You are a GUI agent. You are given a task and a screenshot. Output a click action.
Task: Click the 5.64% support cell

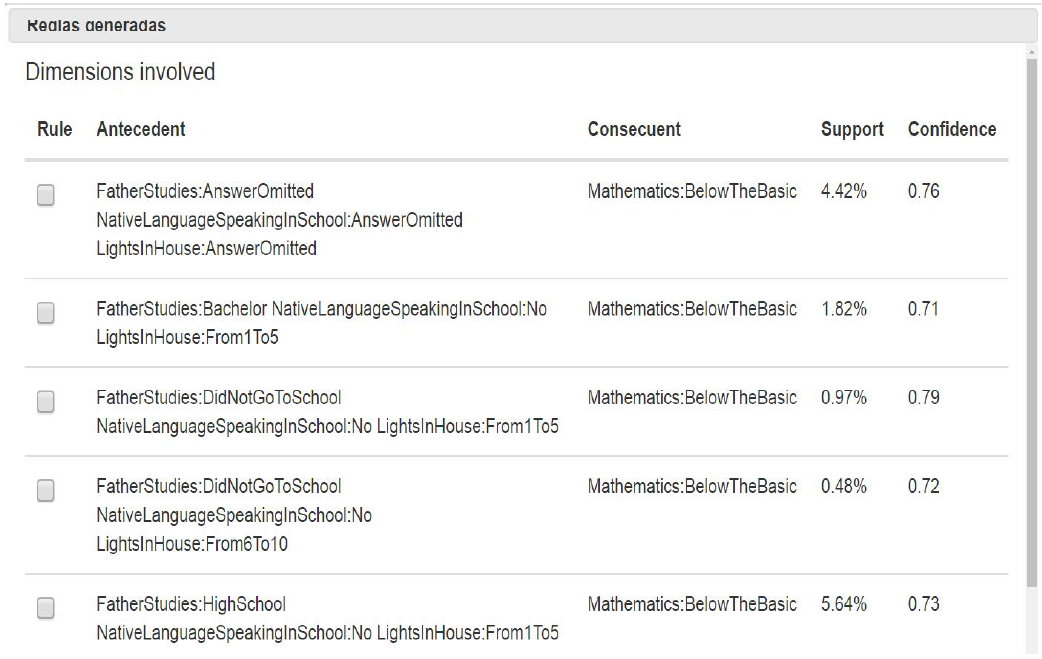click(843, 604)
